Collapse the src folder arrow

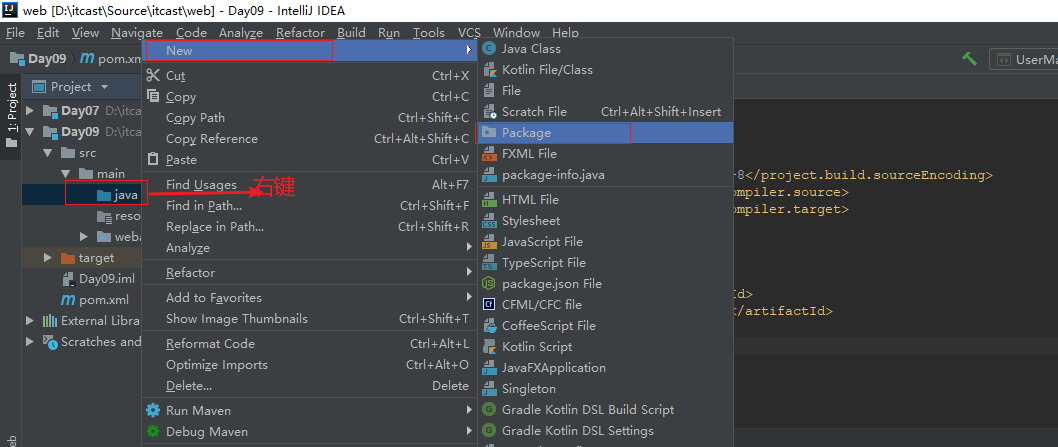[48, 153]
